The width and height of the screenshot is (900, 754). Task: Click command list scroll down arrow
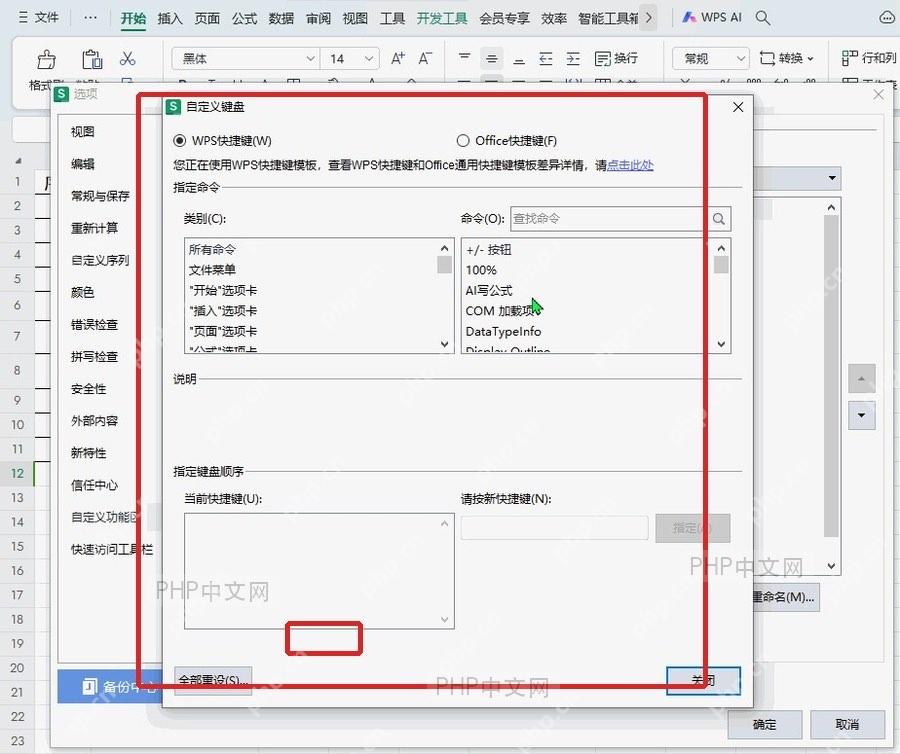click(721, 344)
